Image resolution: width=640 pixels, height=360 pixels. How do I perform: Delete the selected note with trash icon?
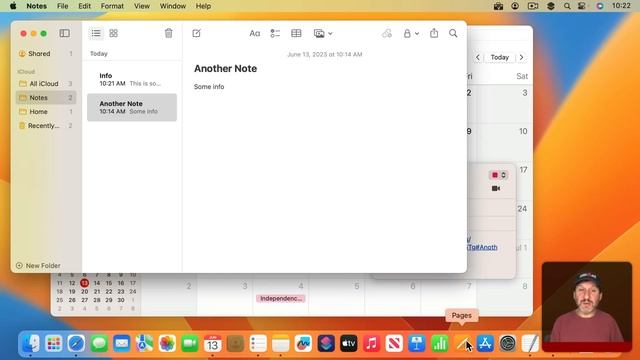point(169,33)
